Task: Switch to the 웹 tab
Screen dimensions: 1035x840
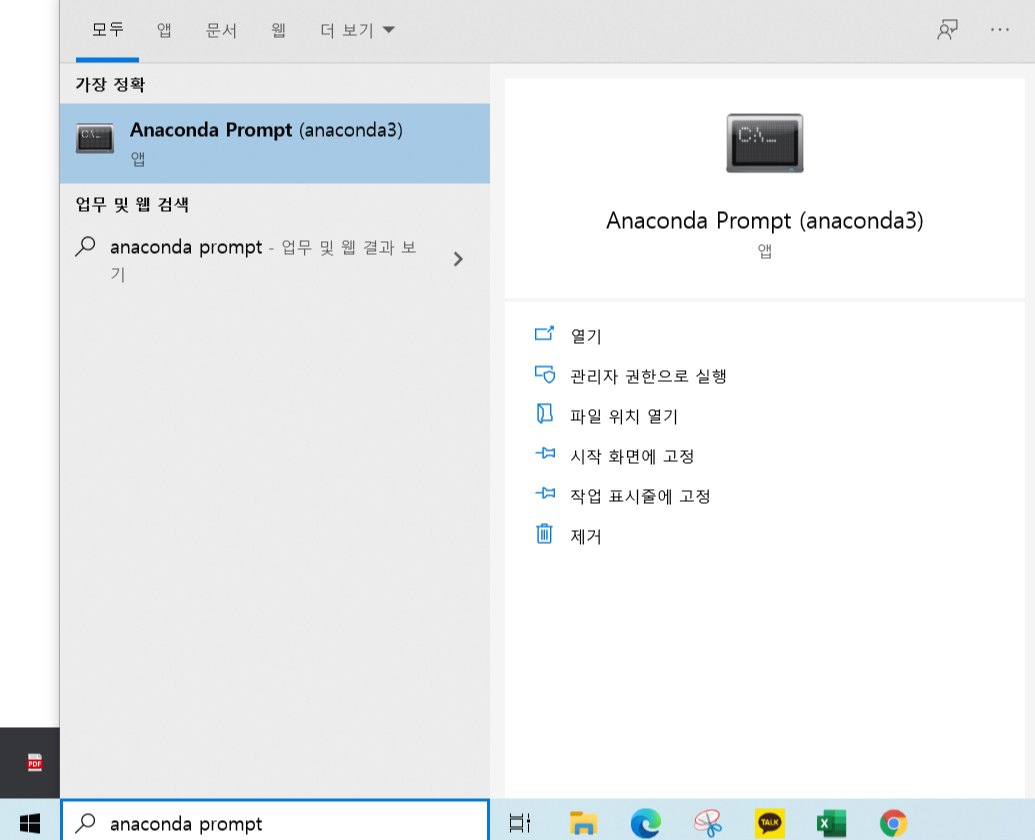Action: [278, 30]
